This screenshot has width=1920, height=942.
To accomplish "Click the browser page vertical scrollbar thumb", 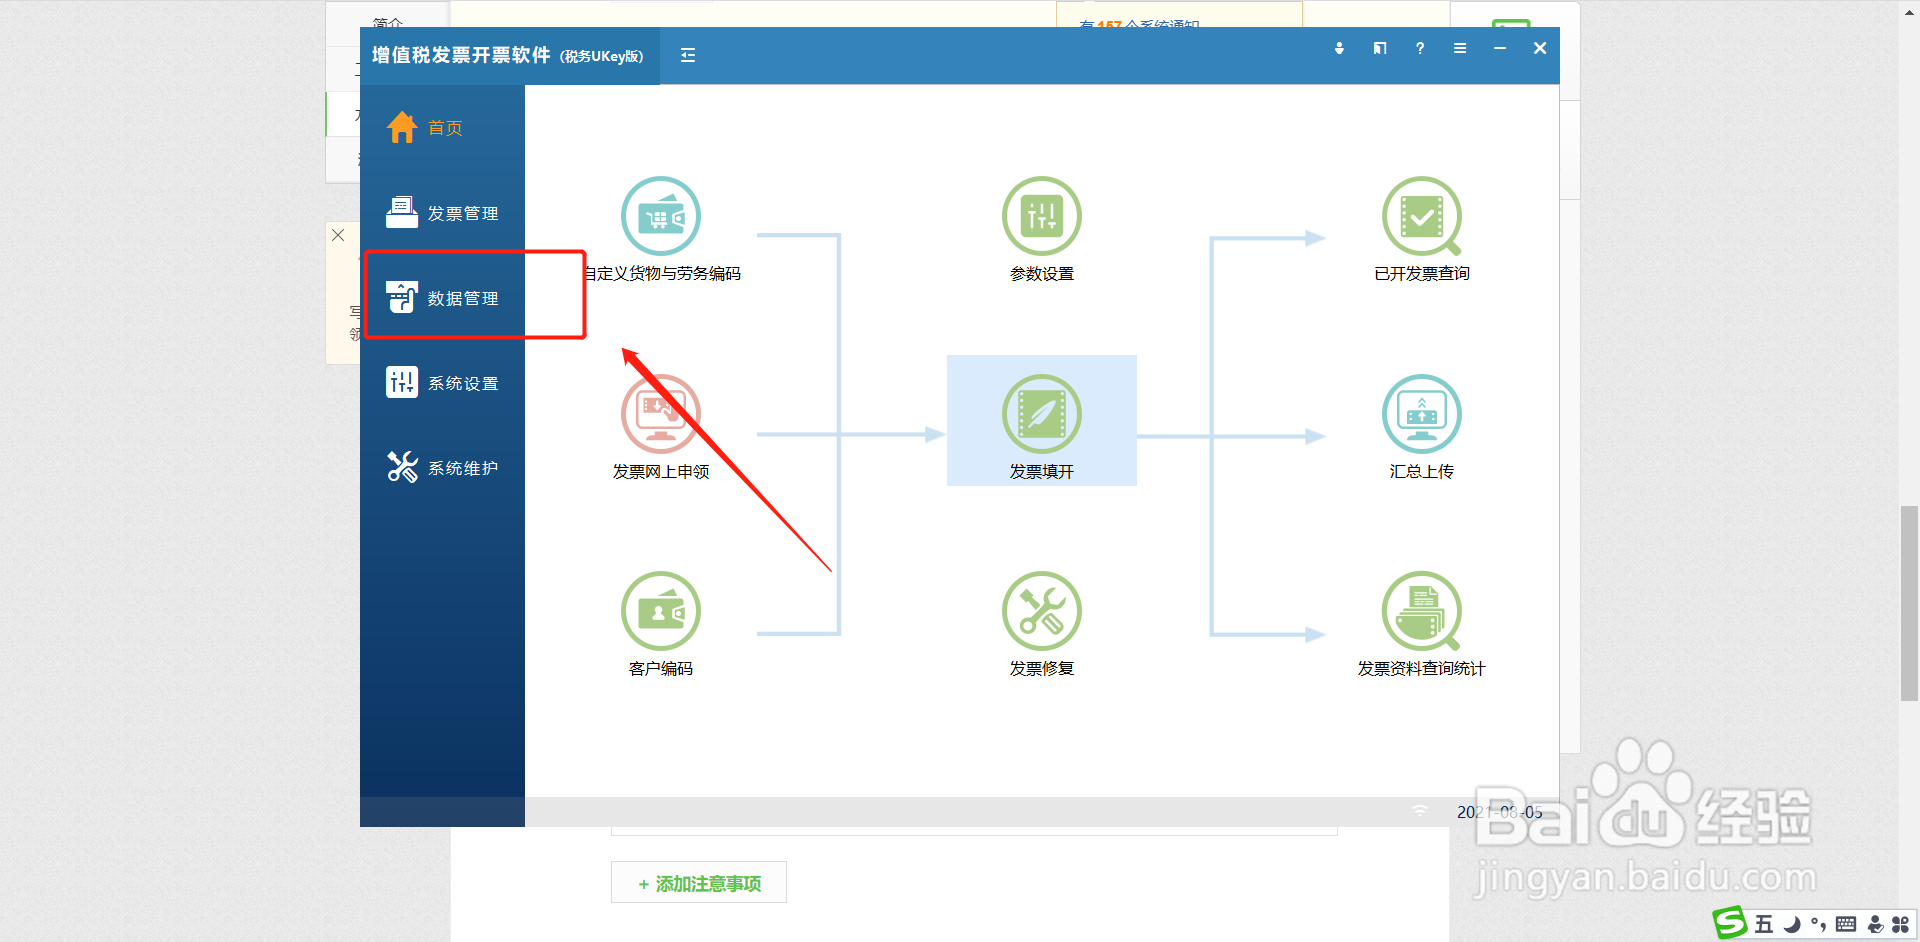I will click(1909, 604).
